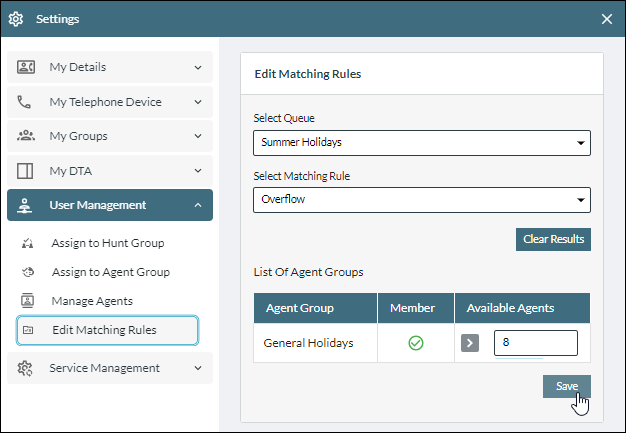Click the My Telephone Device phone icon
Viewport: 626px width, 433px height.
coord(24,102)
